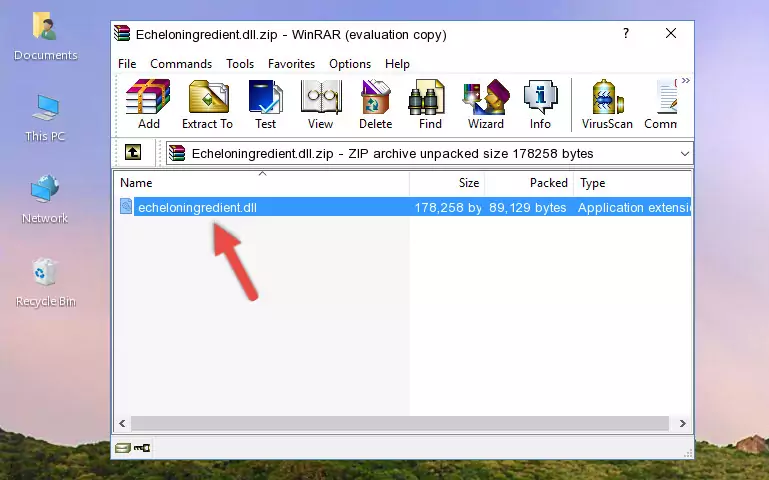
Task: Click the WinRAR title bar icon
Action: pyautogui.click(x=122, y=34)
